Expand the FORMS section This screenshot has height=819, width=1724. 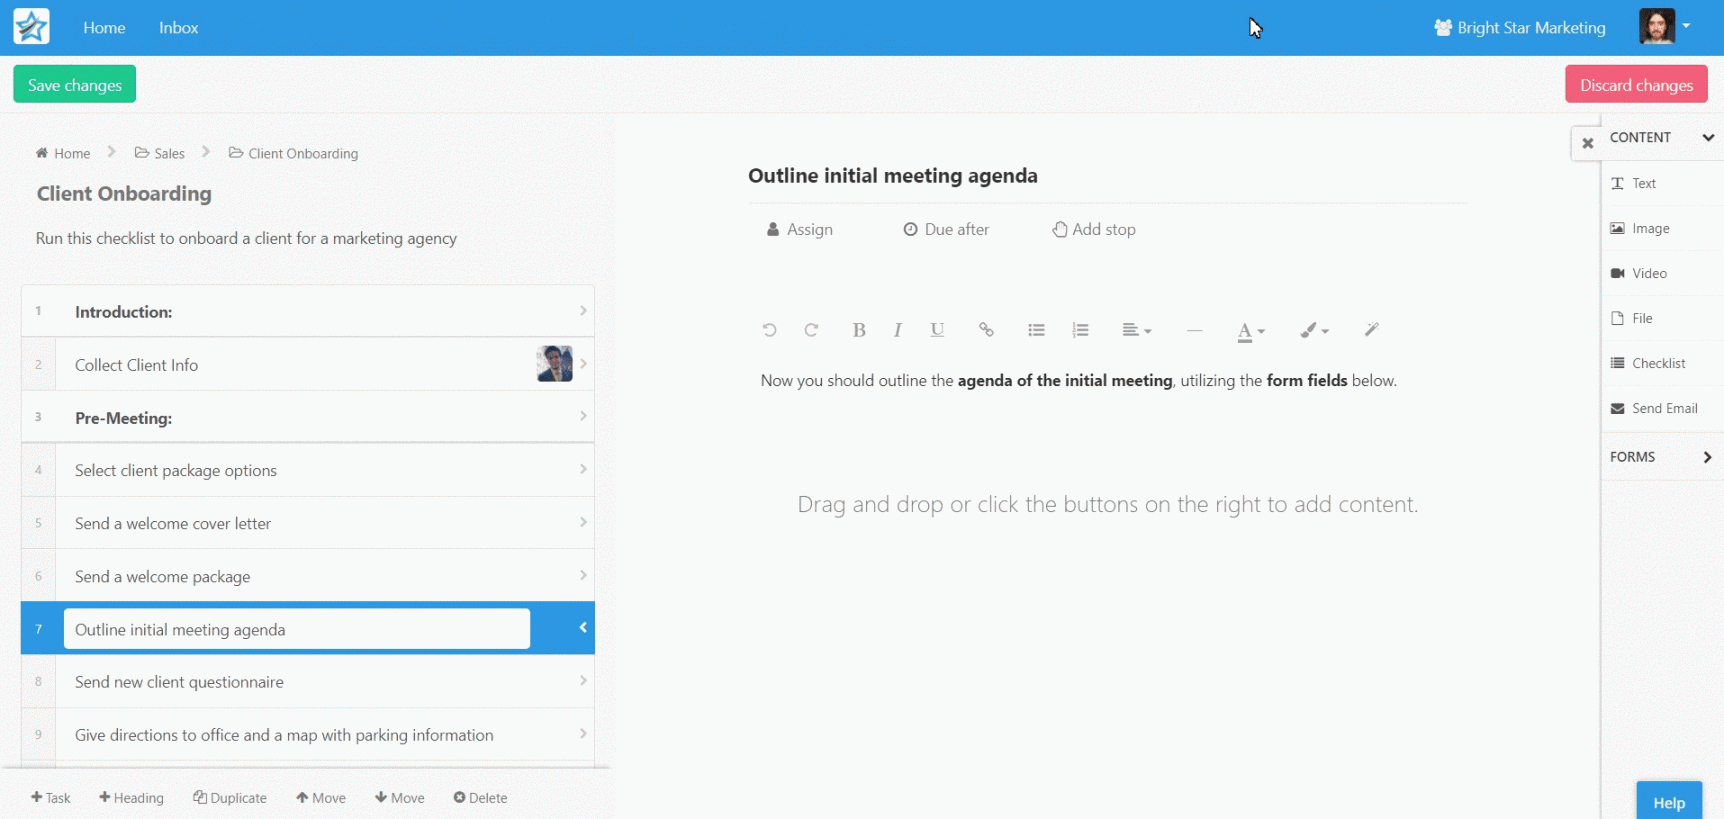click(x=1707, y=457)
